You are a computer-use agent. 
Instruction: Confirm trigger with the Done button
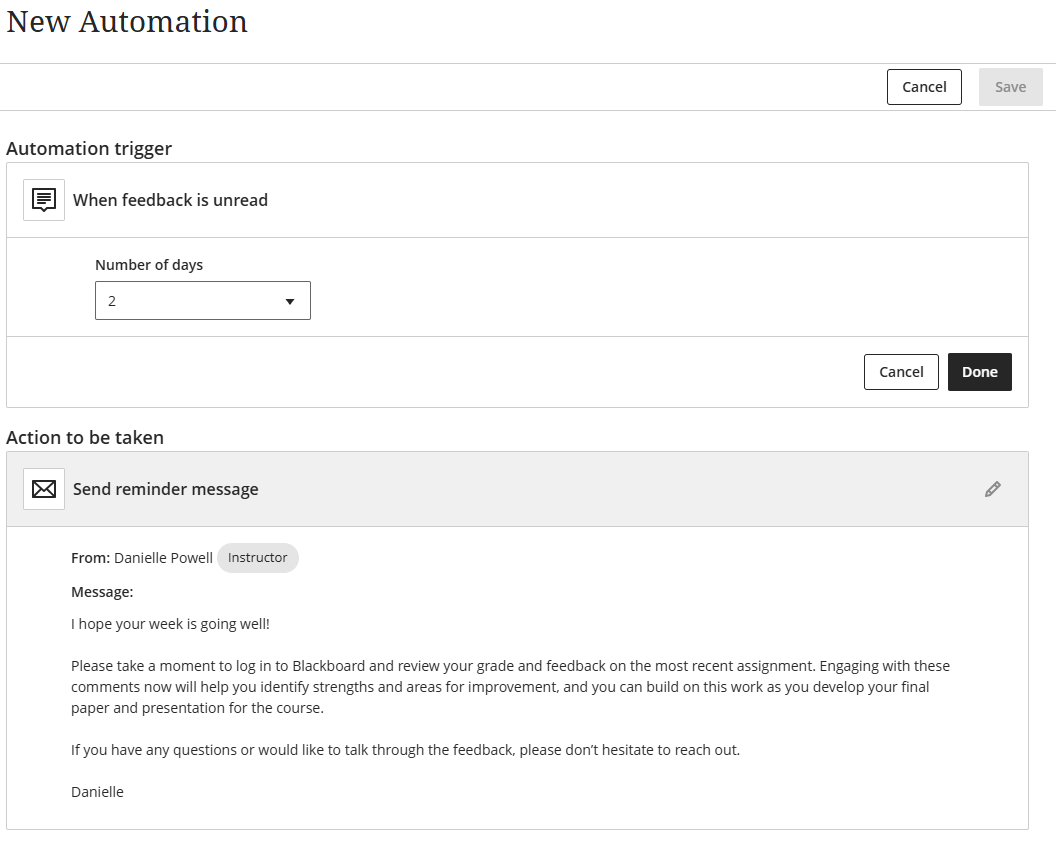coord(979,372)
